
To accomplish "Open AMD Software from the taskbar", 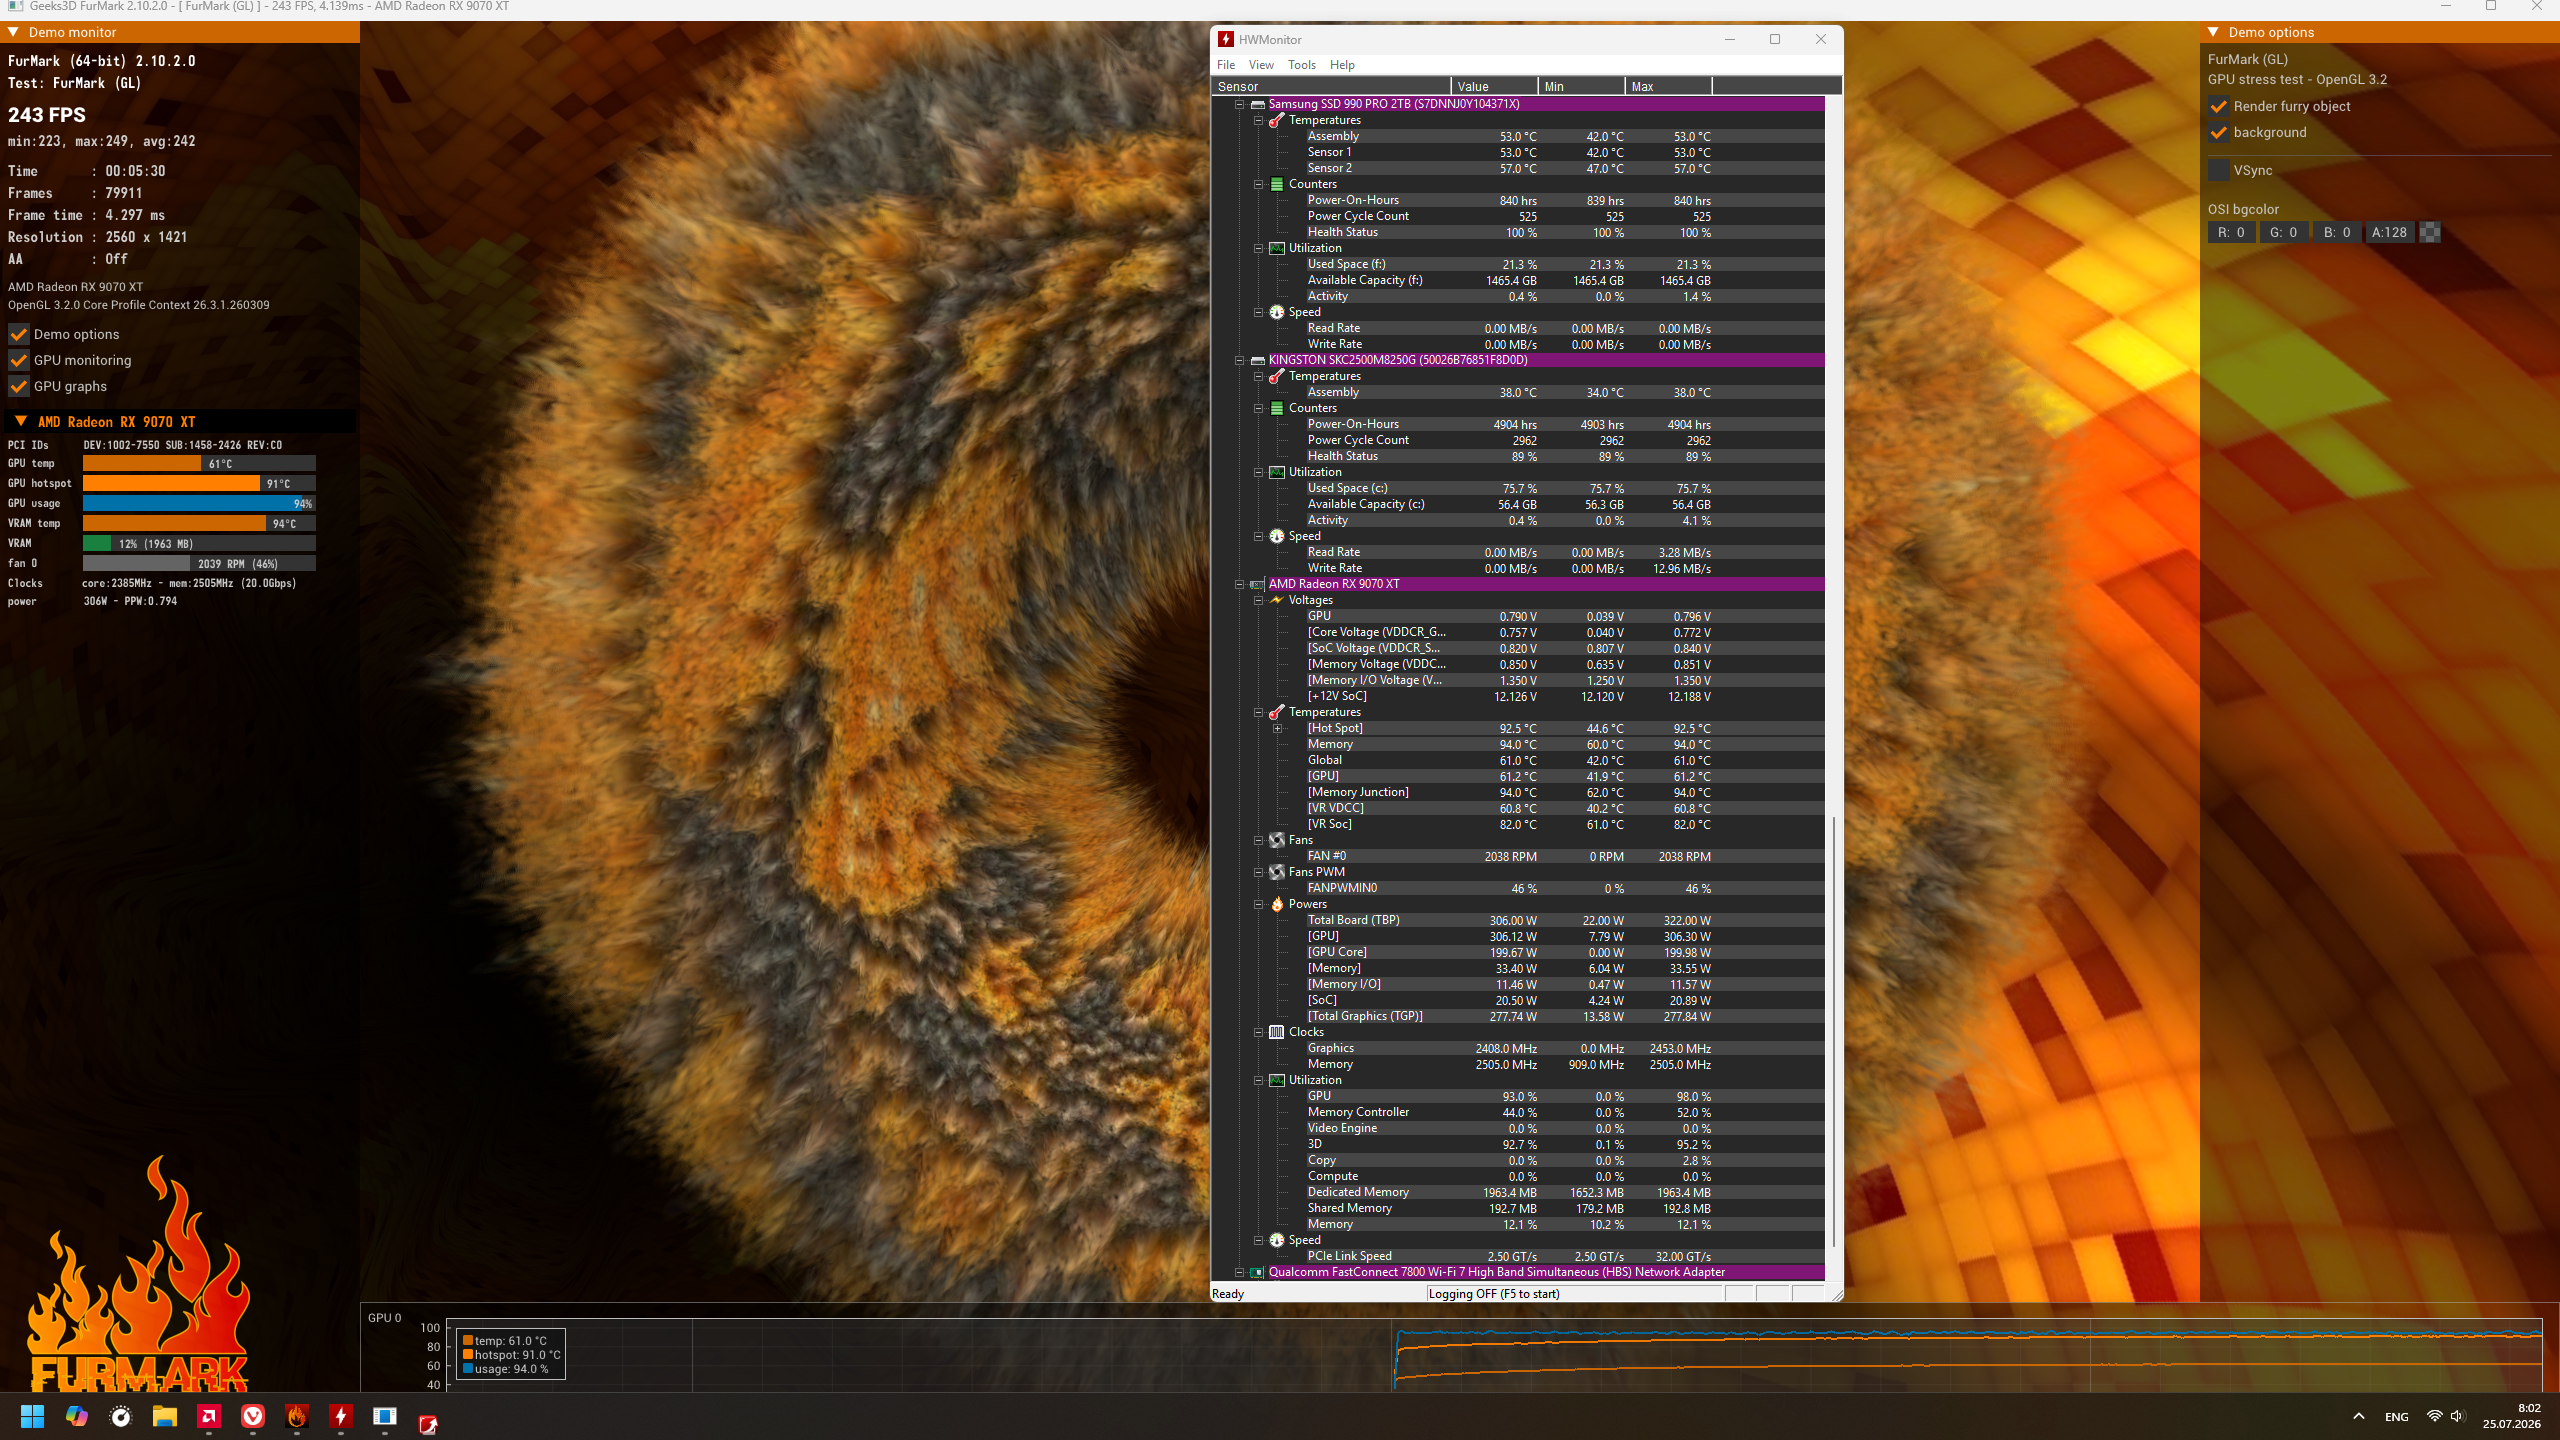I will 209,1416.
